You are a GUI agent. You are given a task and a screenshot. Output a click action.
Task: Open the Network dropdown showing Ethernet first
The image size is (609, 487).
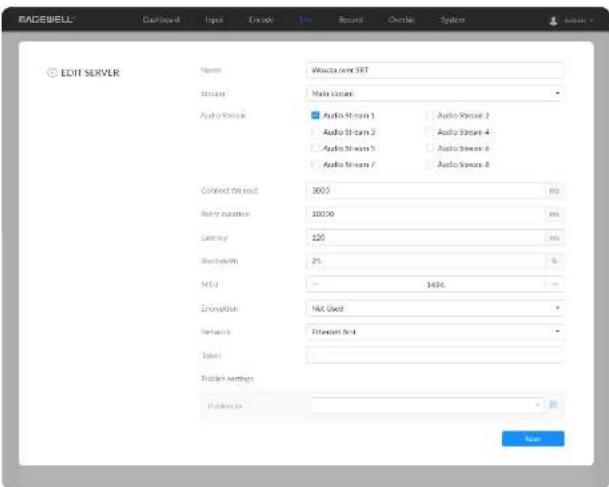click(x=435, y=332)
